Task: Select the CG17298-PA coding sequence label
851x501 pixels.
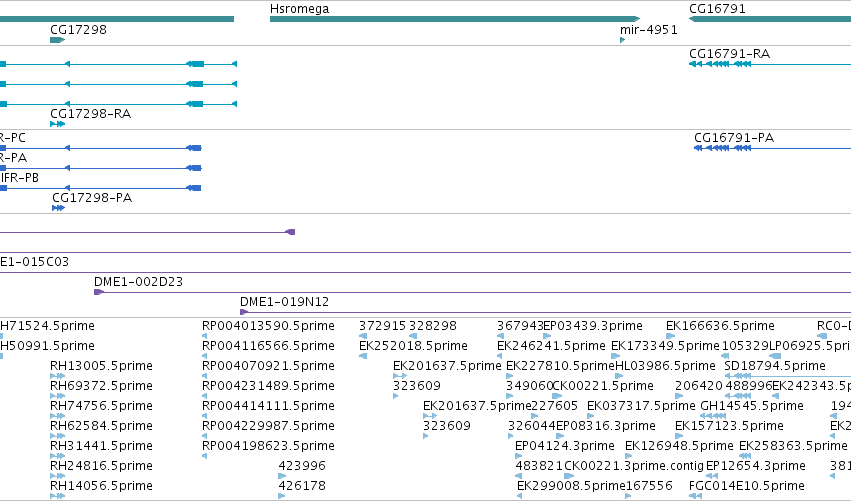Action: click(x=92, y=198)
